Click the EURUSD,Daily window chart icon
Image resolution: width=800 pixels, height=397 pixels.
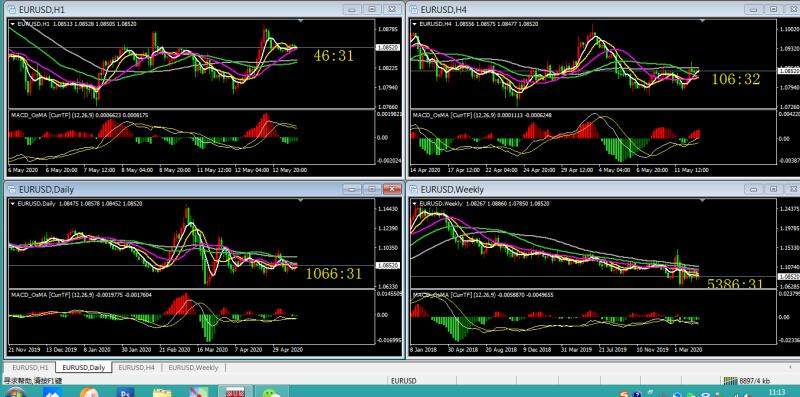tap(12, 189)
